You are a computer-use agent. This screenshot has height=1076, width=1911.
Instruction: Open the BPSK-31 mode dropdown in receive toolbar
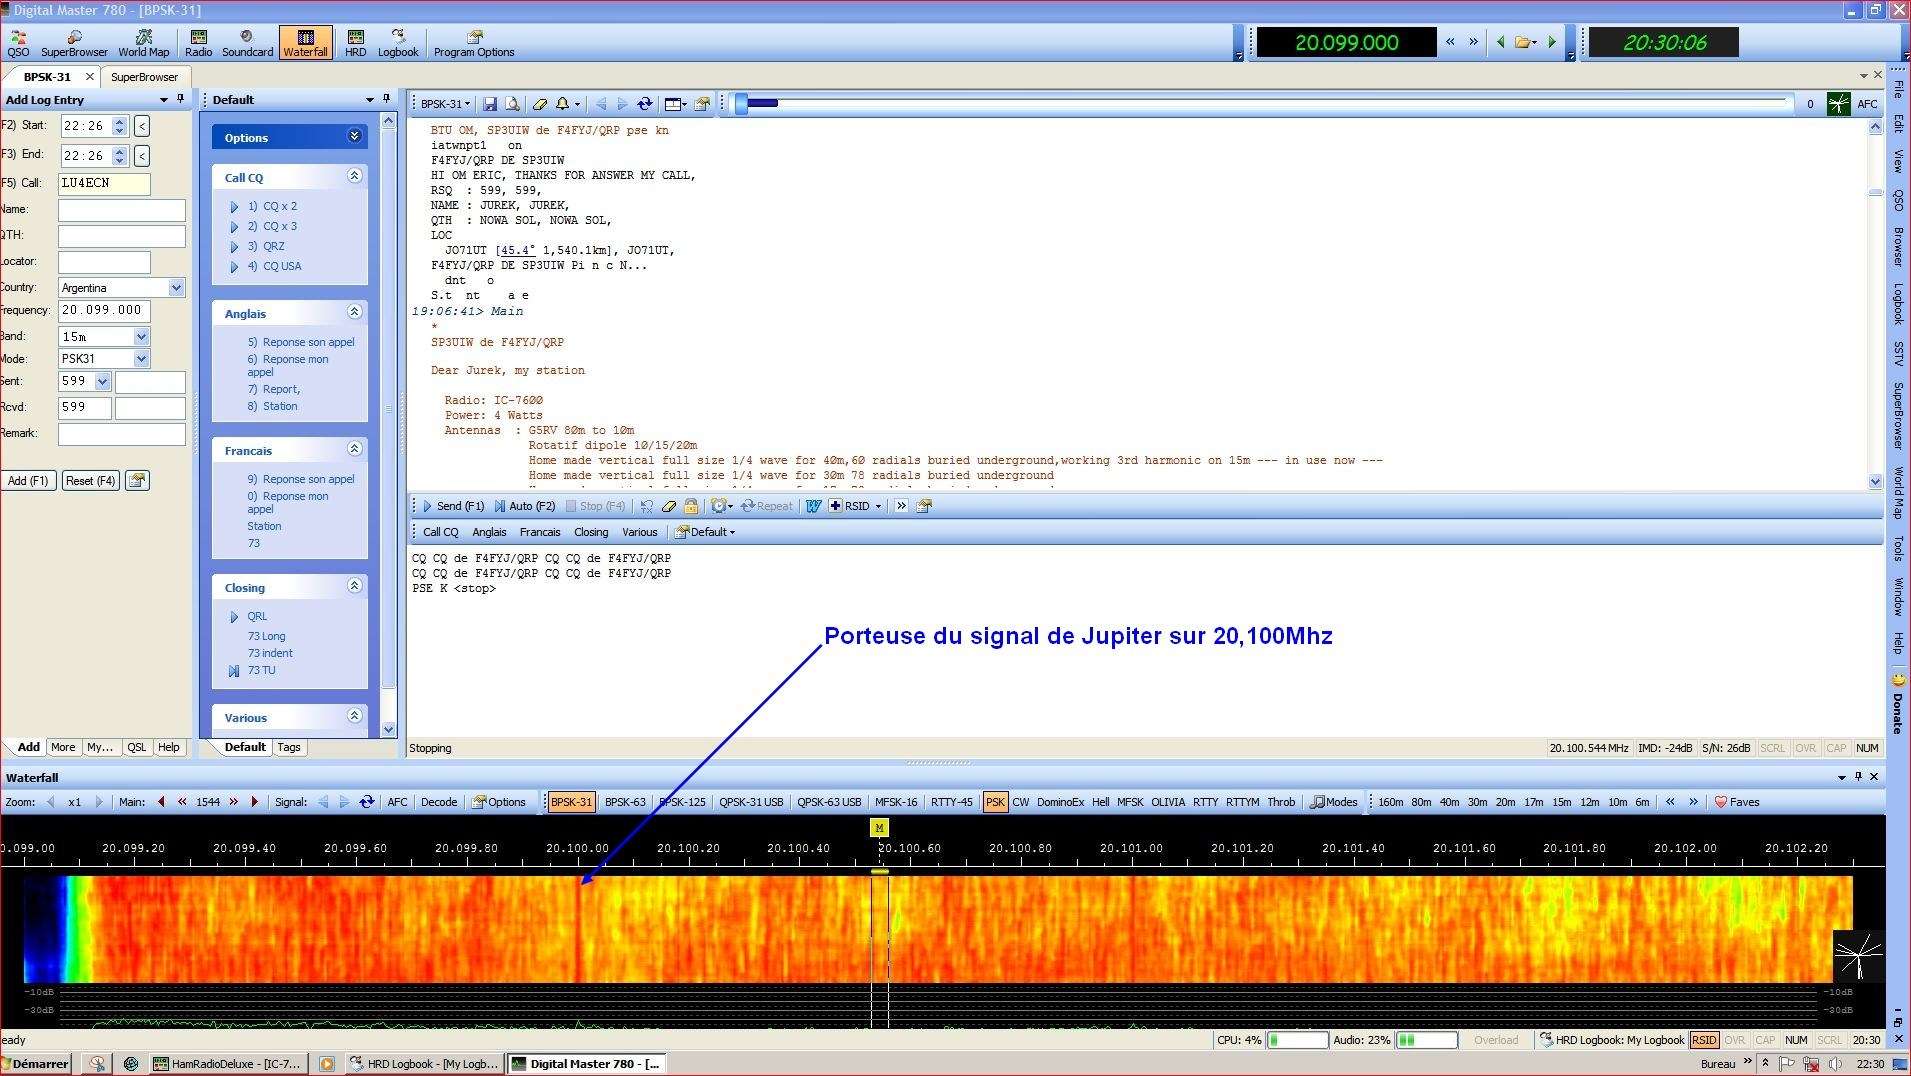pyautogui.click(x=445, y=104)
